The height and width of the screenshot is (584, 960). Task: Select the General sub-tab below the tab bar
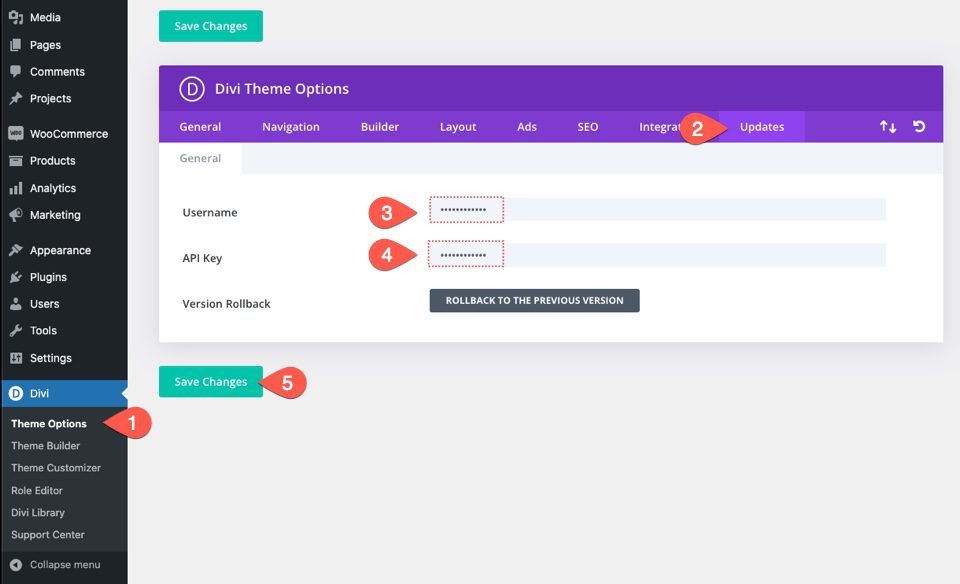click(200, 158)
